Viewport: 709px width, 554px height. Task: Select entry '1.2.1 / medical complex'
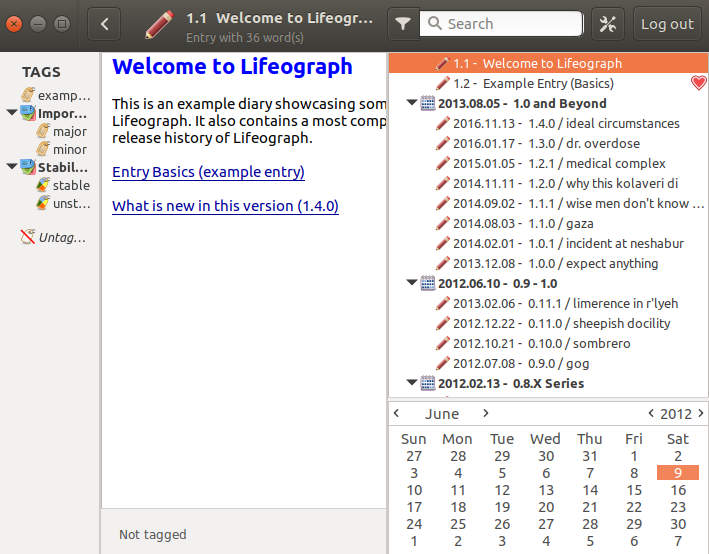[548, 163]
